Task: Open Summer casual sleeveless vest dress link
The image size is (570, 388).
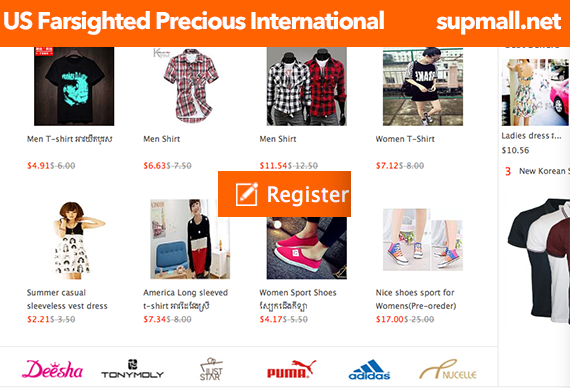Action: tap(67, 299)
